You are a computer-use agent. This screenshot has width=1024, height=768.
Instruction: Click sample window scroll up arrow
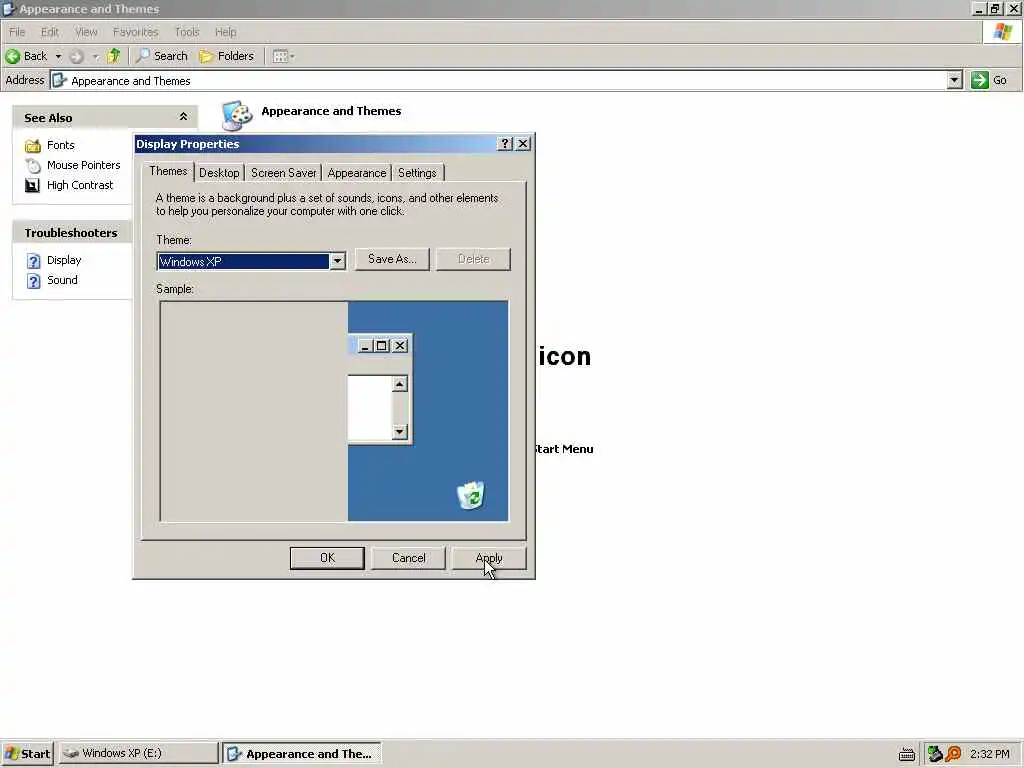(400, 384)
